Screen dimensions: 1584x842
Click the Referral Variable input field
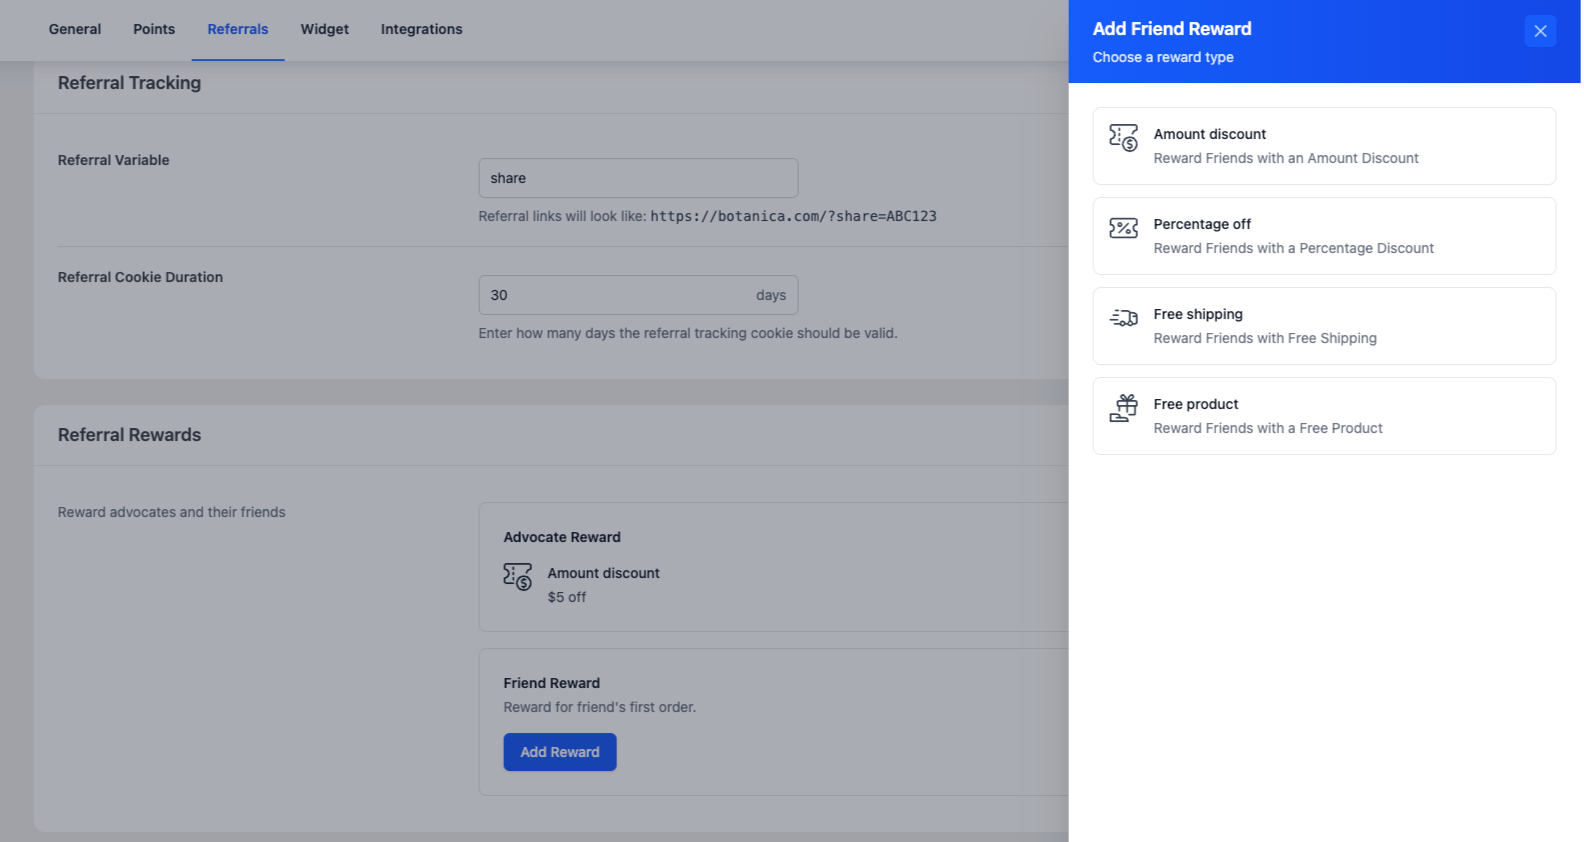(x=638, y=178)
